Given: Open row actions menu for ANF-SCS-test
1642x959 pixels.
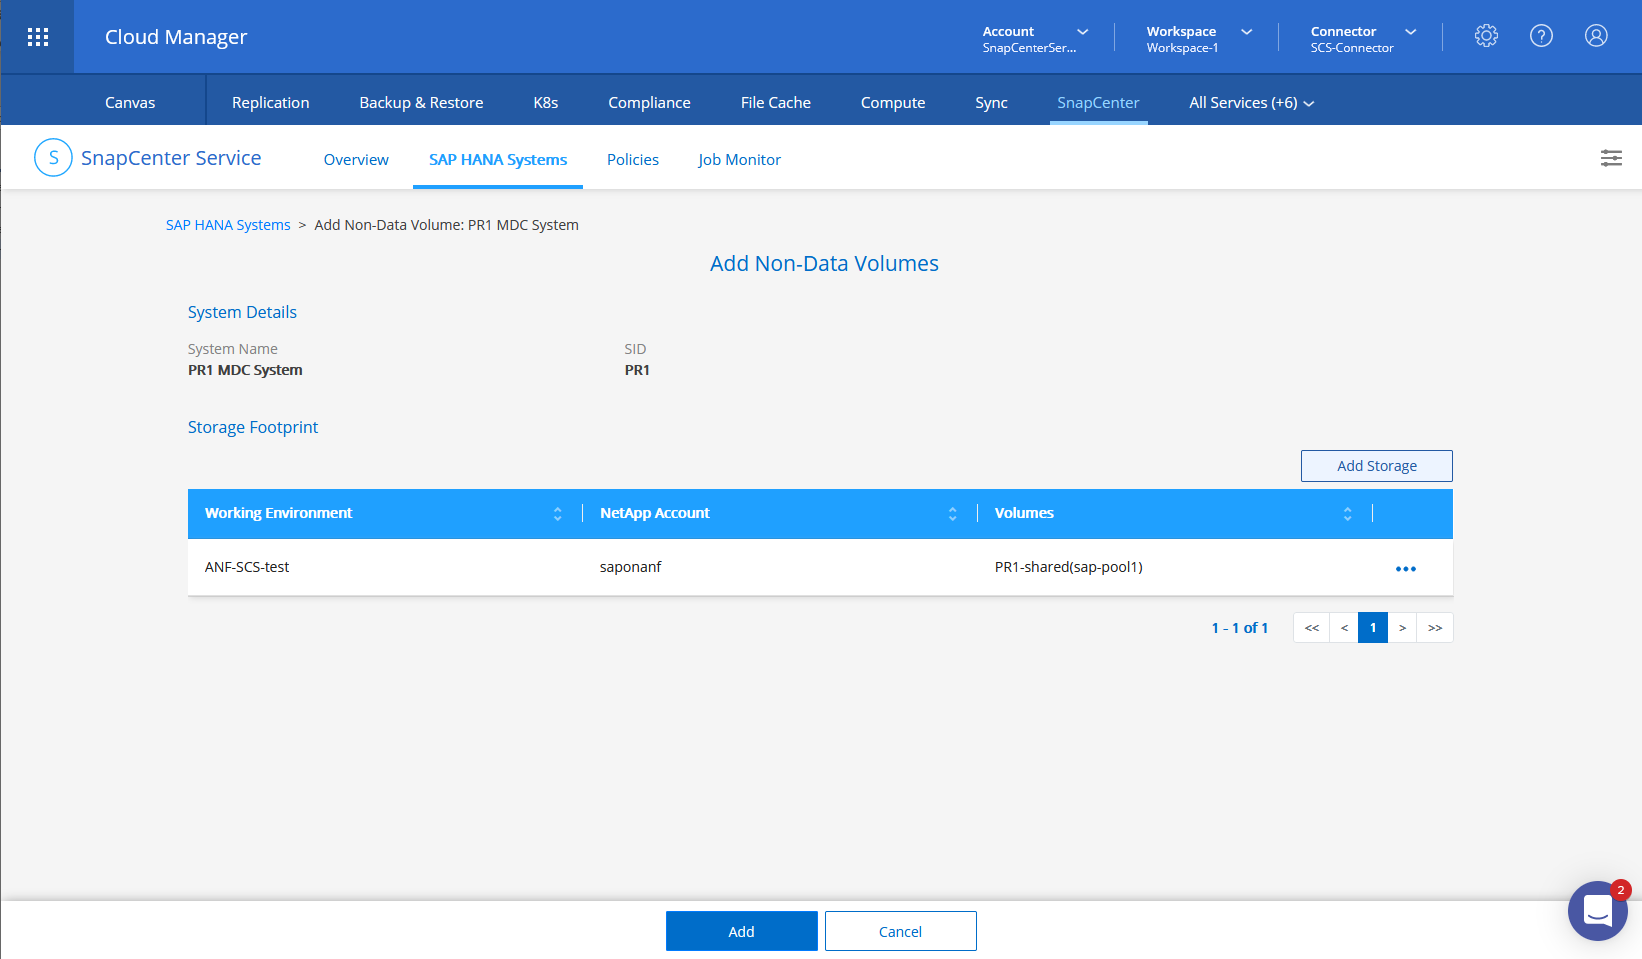Looking at the screenshot, I should pos(1406,569).
